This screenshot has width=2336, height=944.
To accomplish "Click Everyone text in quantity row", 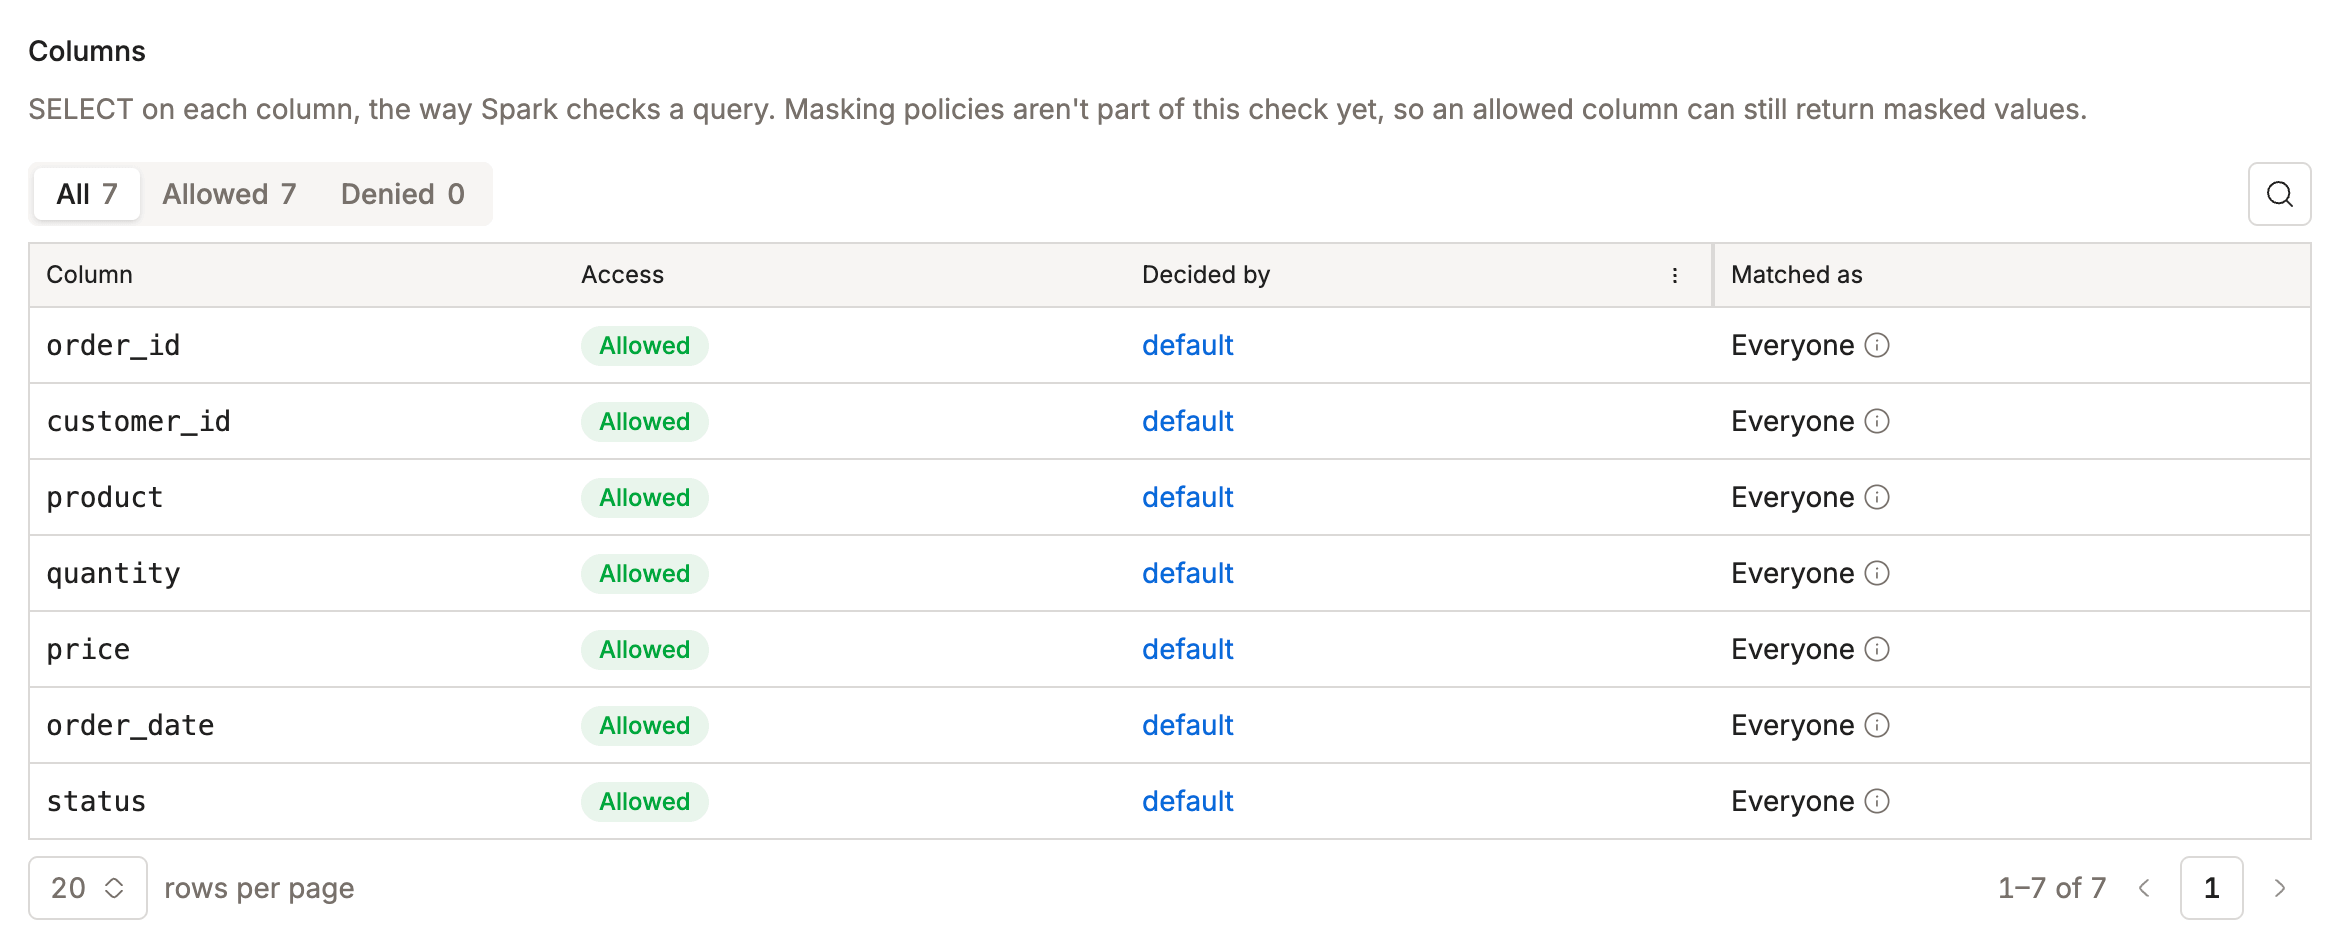I will coord(1792,574).
